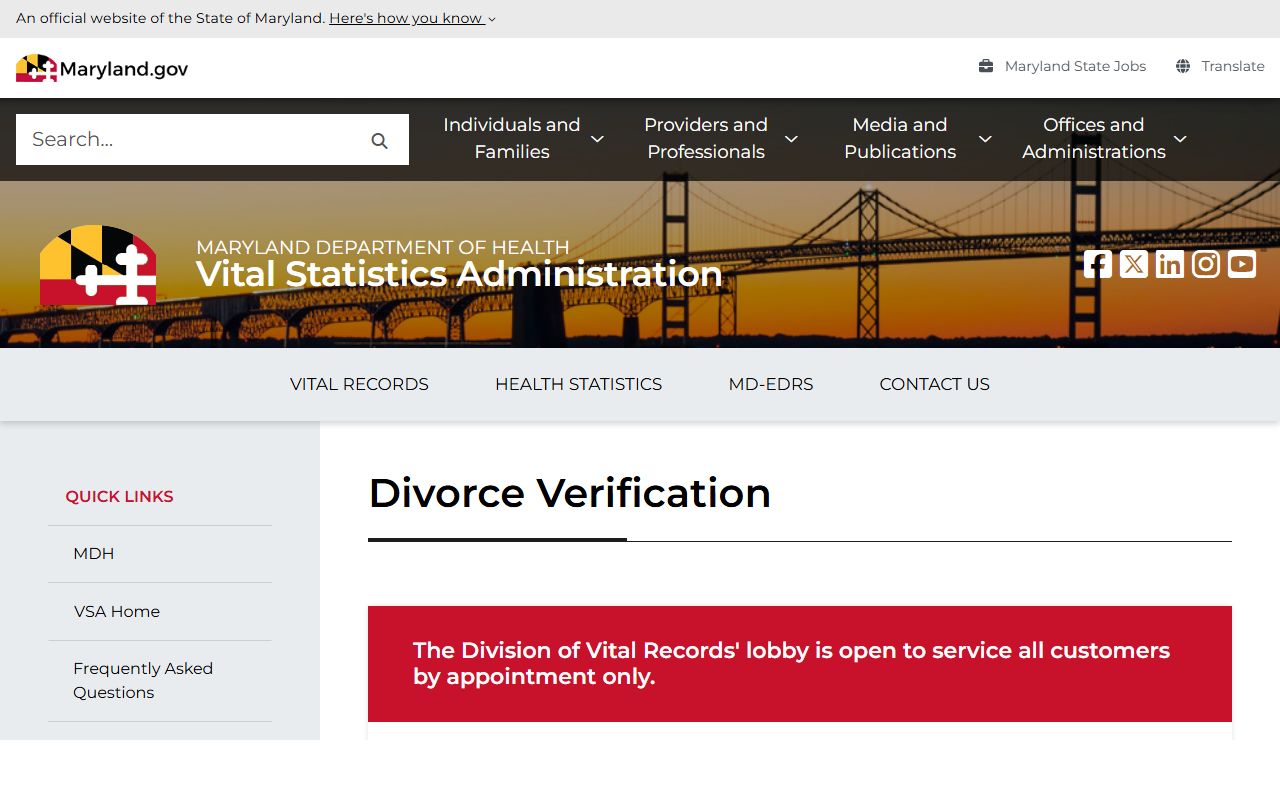This screenshot has height=800, width=1280.
Task: Expand the Media and Publications chevron
Action: (985, 139)
